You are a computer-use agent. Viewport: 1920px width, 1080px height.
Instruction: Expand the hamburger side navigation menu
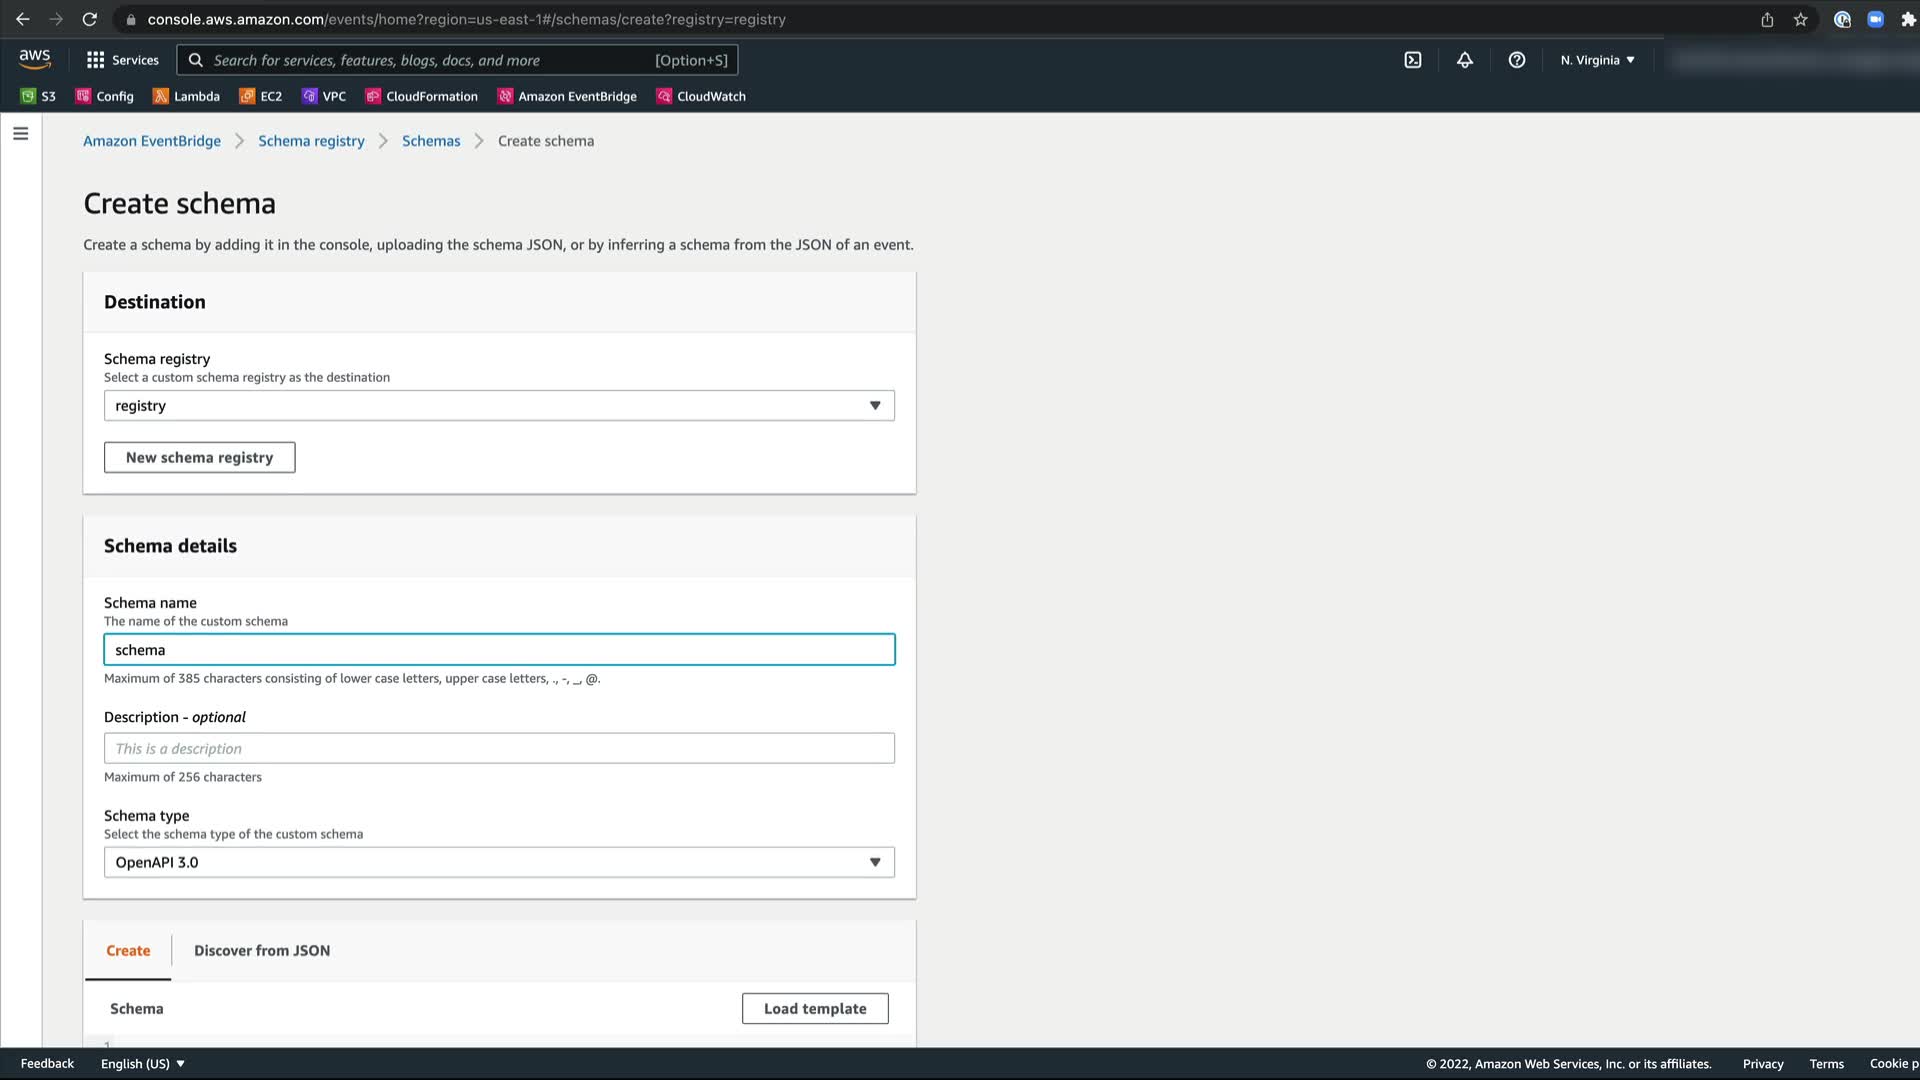click(20, 133)
